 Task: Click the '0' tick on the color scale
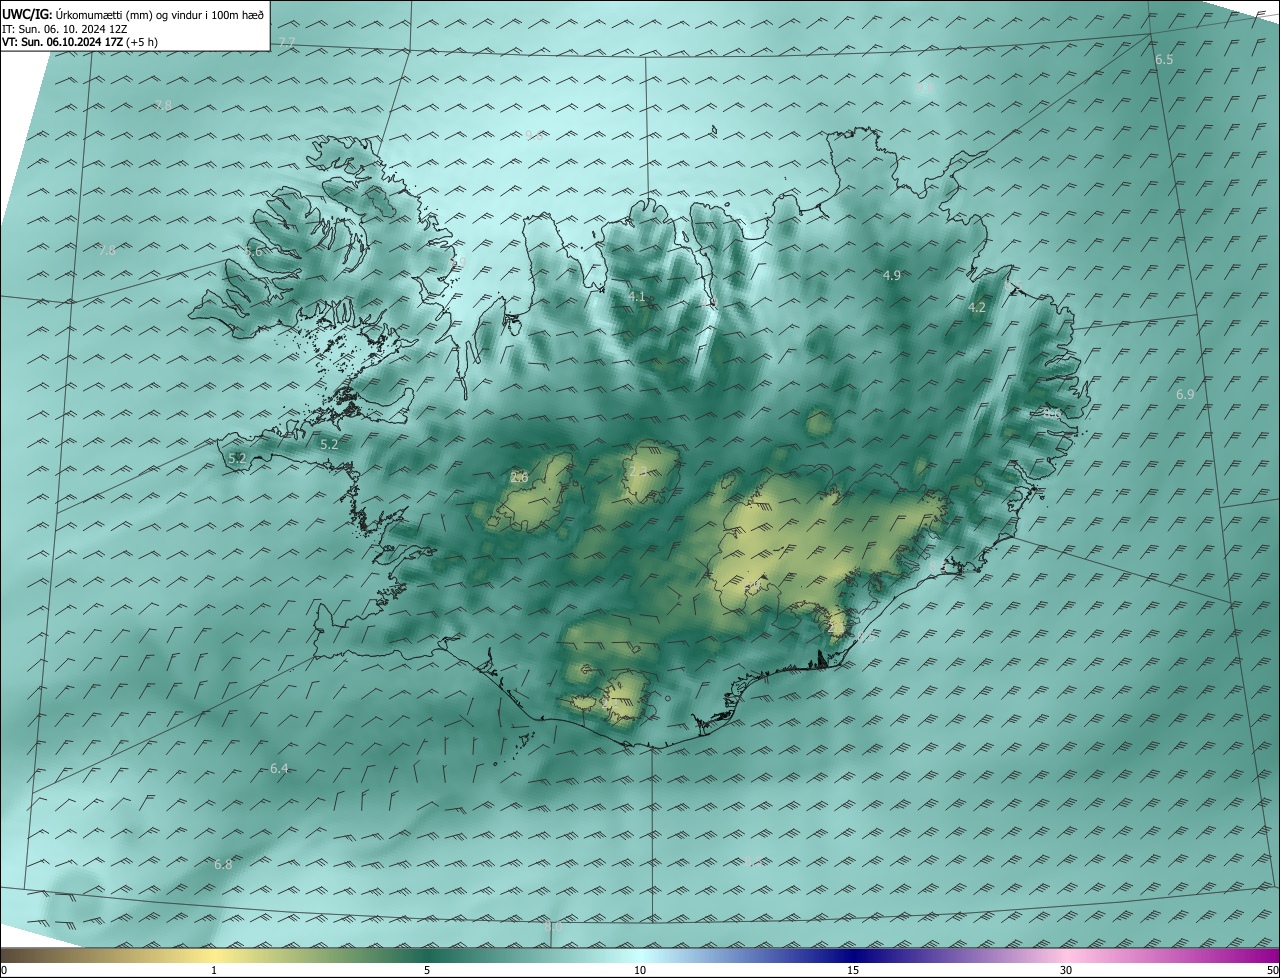(4, 970)
